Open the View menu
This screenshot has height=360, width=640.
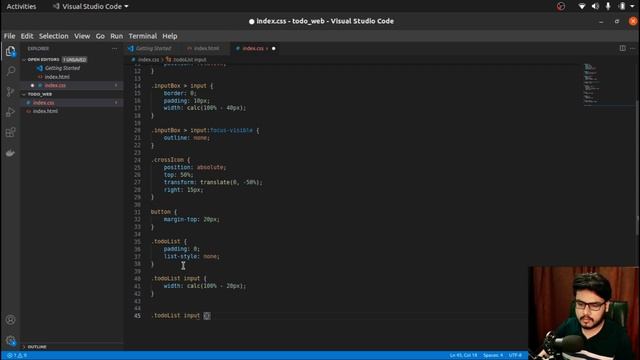coord(82,36)
